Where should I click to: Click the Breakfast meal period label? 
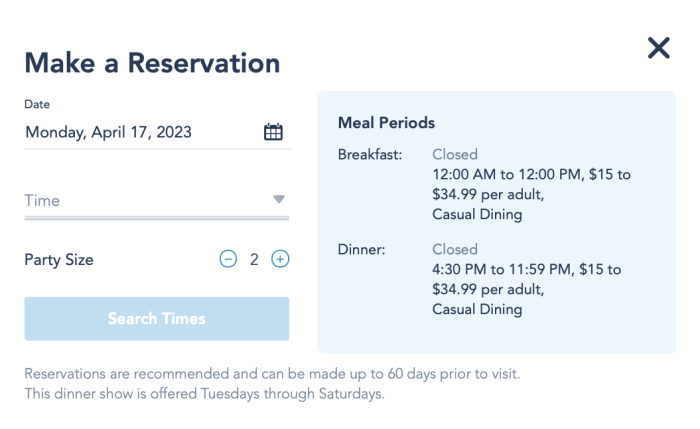[x=370, y=155]
